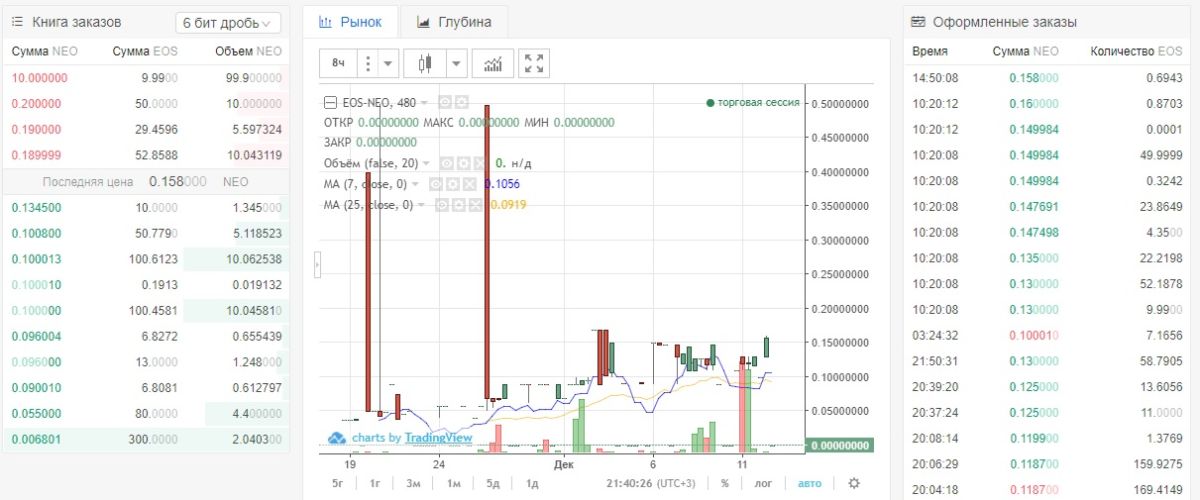Set chart range to 3м
This screenshot has height=500, width=1200.
(413, 483)
